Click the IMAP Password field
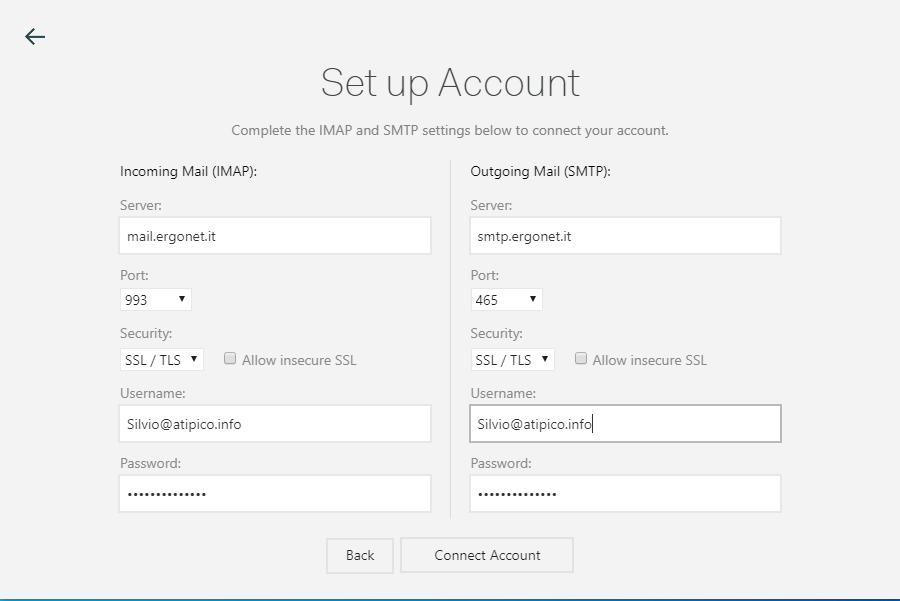Viewport: 900px width, 601px height. pos(275,493)
